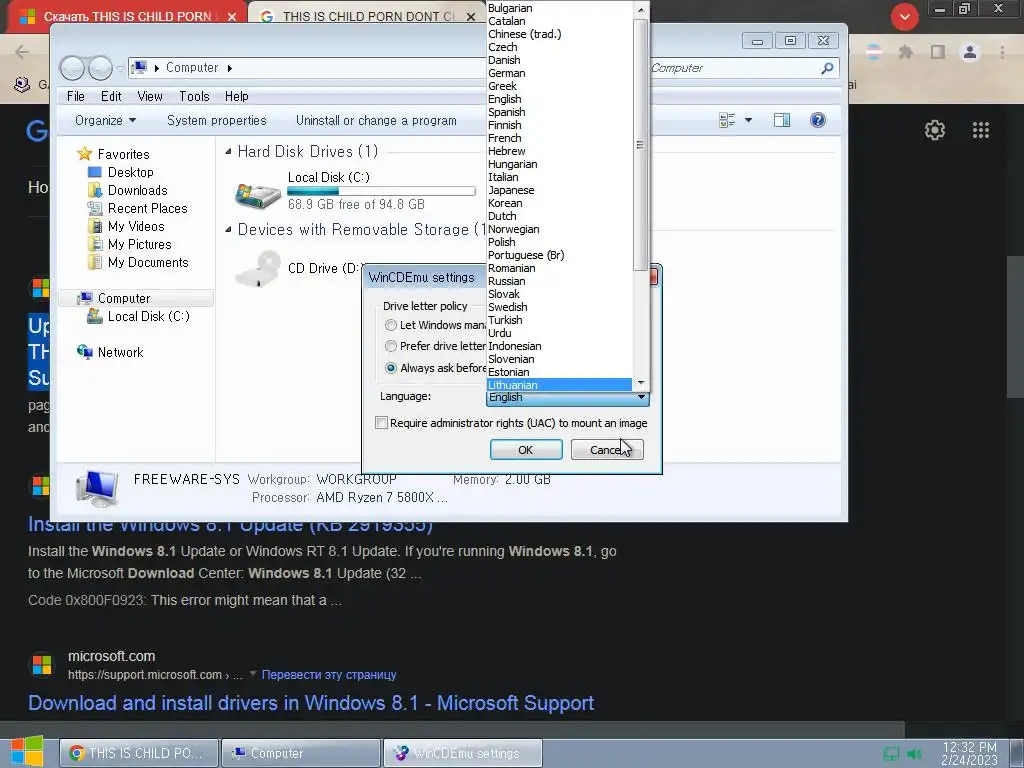Viewport: 1024px width, 768px height.
Task: Click the volume speaker tray icon
Action: coord(914,754)
